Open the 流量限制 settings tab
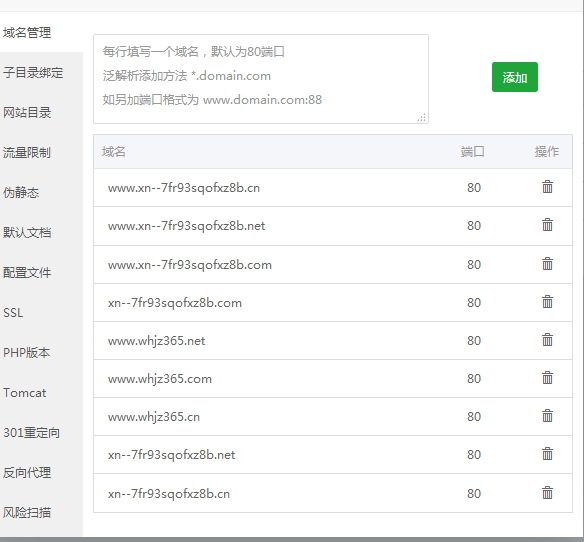Image resolution: width=584 pixels, height=542 pixels. coord(27,152)
